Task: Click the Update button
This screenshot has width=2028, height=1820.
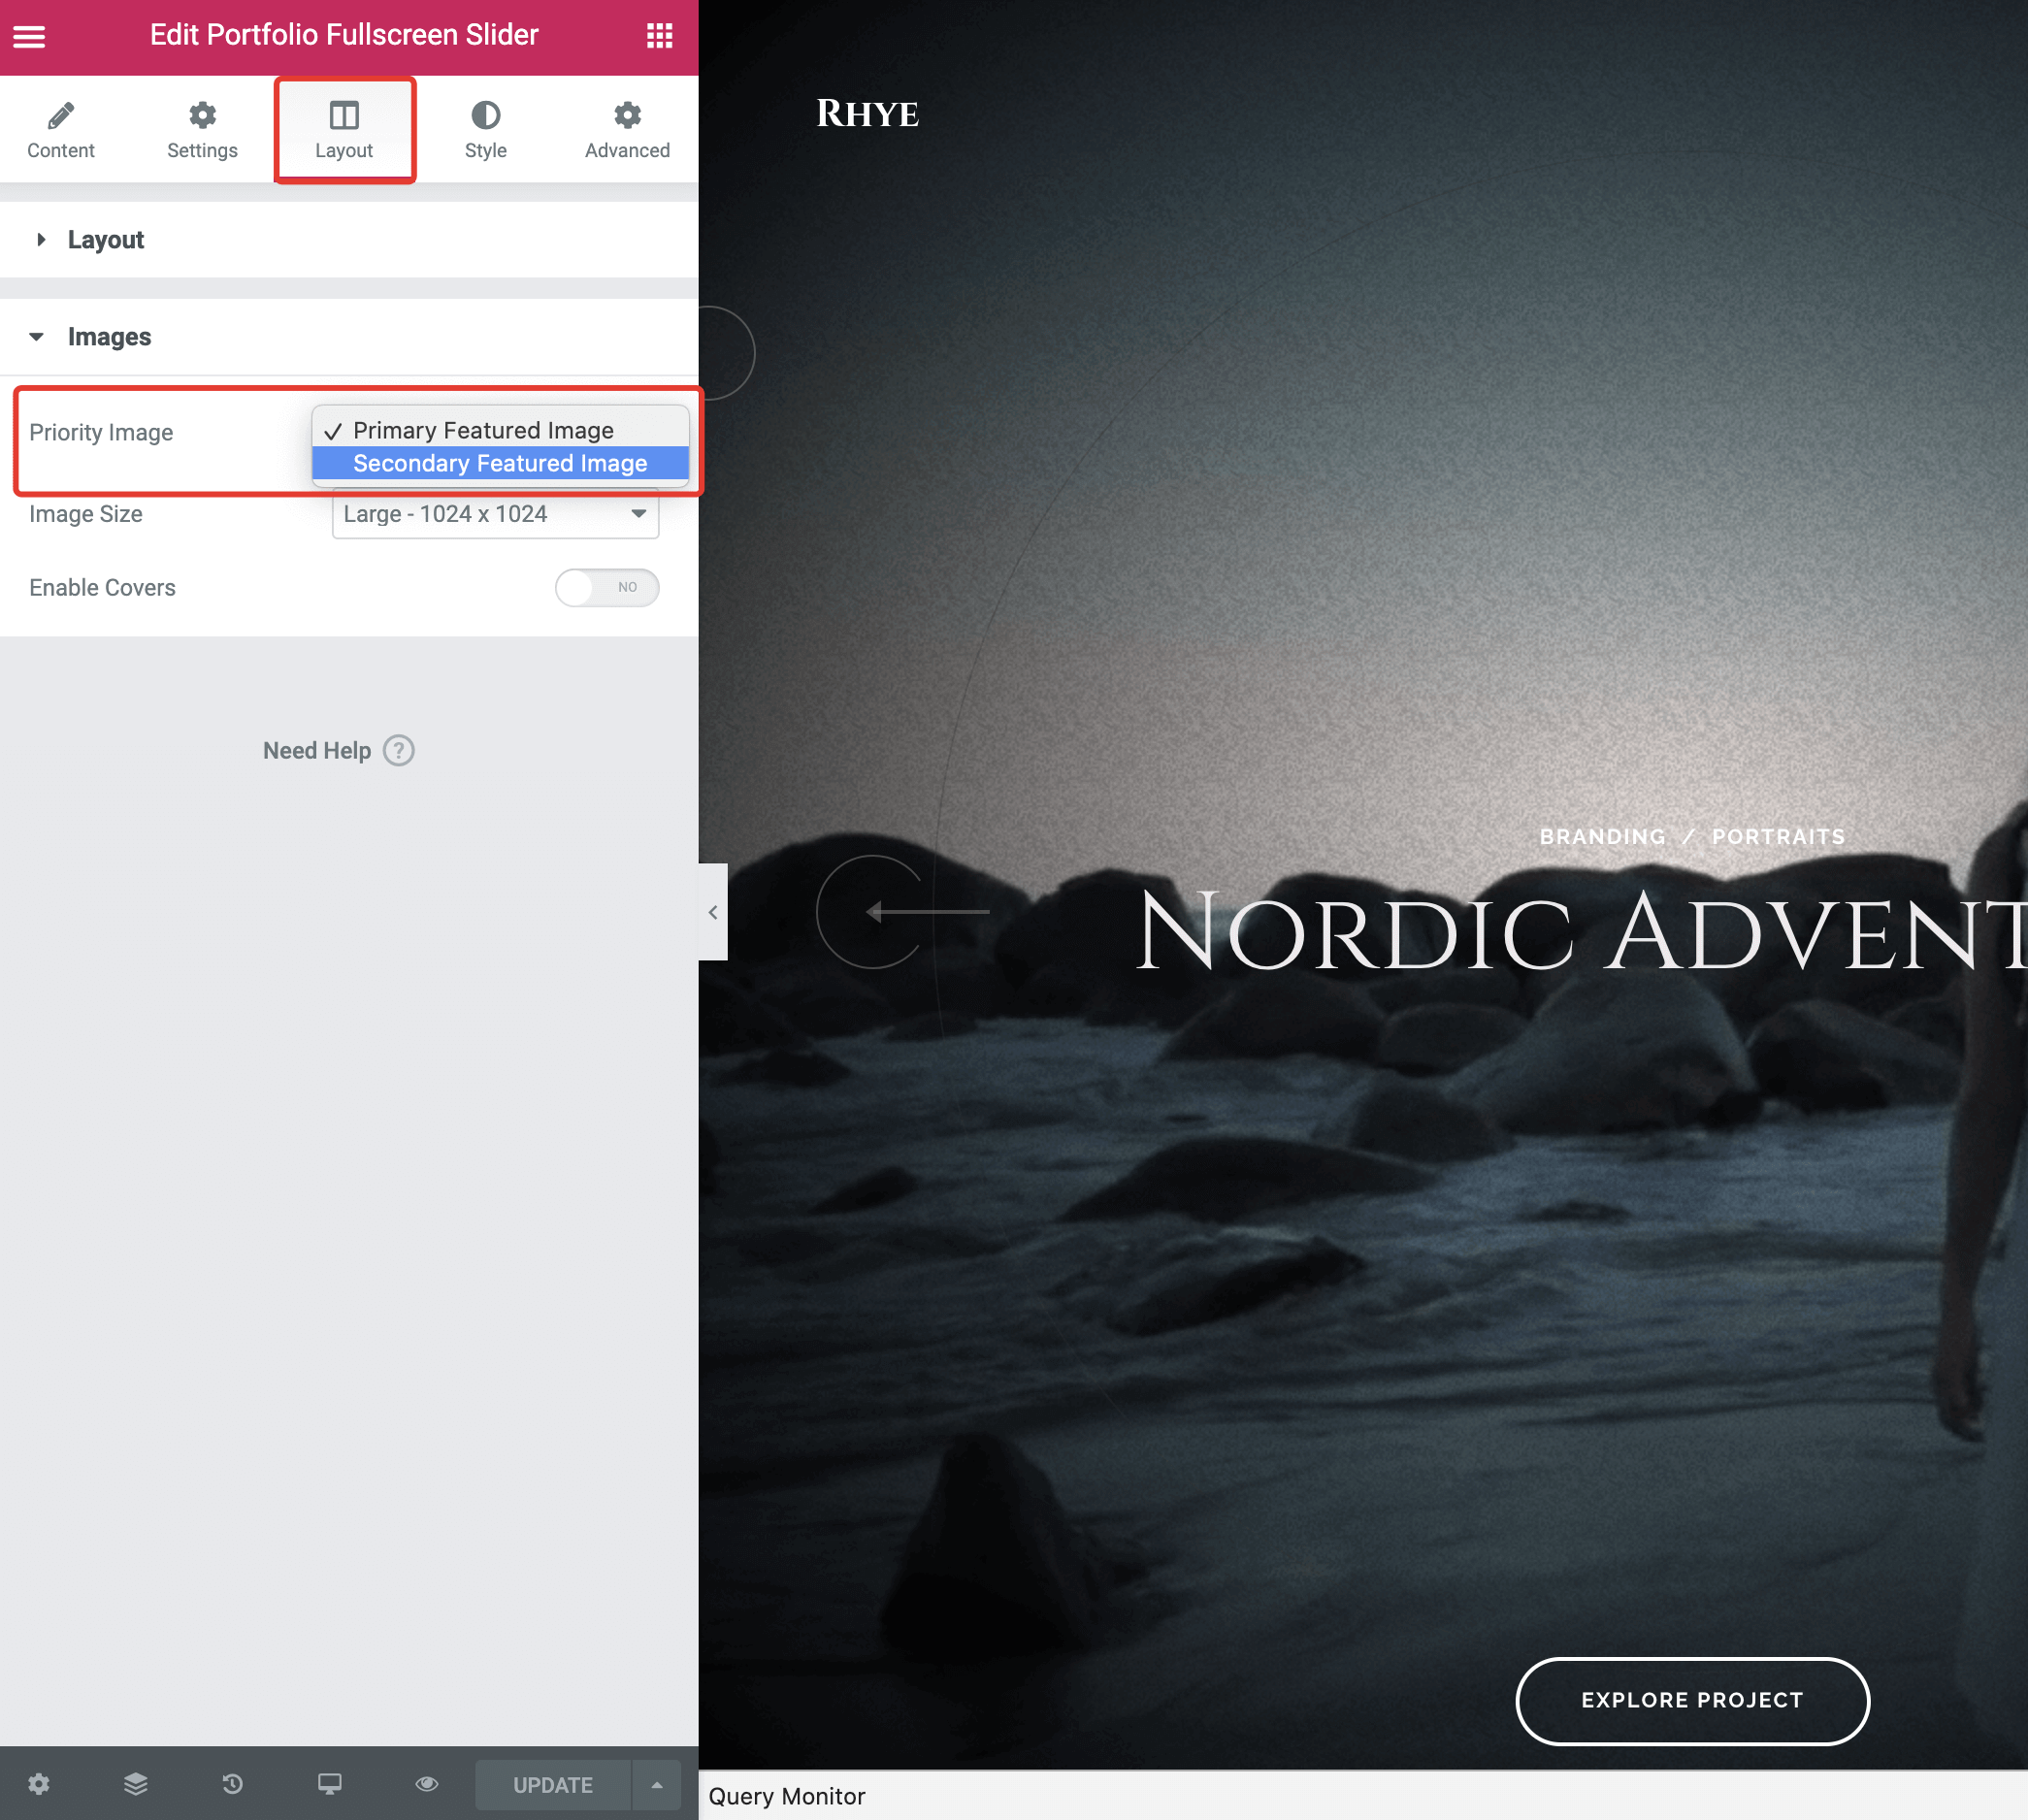Action: pos(552,1785)
